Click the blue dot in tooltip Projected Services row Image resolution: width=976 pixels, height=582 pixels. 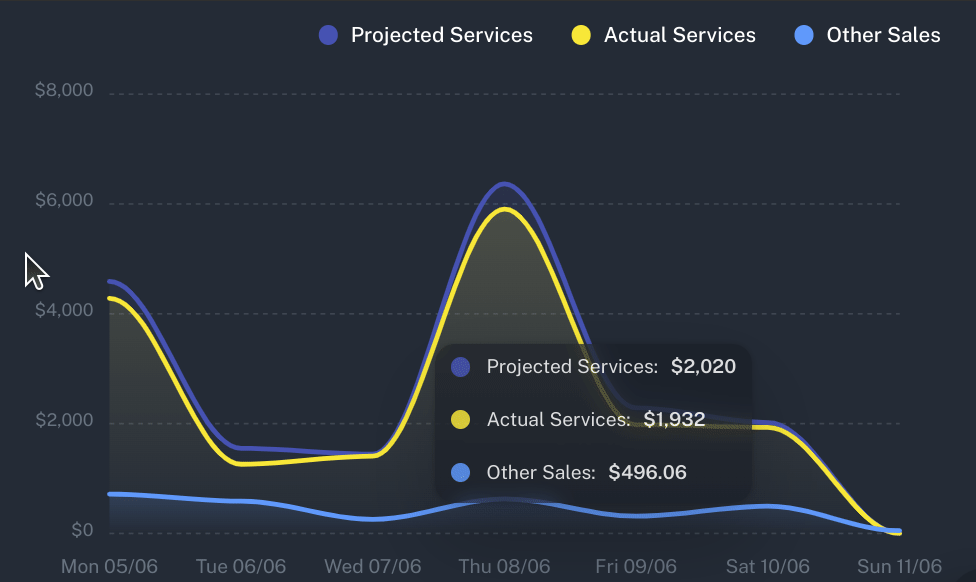click(x=460, y=367)
